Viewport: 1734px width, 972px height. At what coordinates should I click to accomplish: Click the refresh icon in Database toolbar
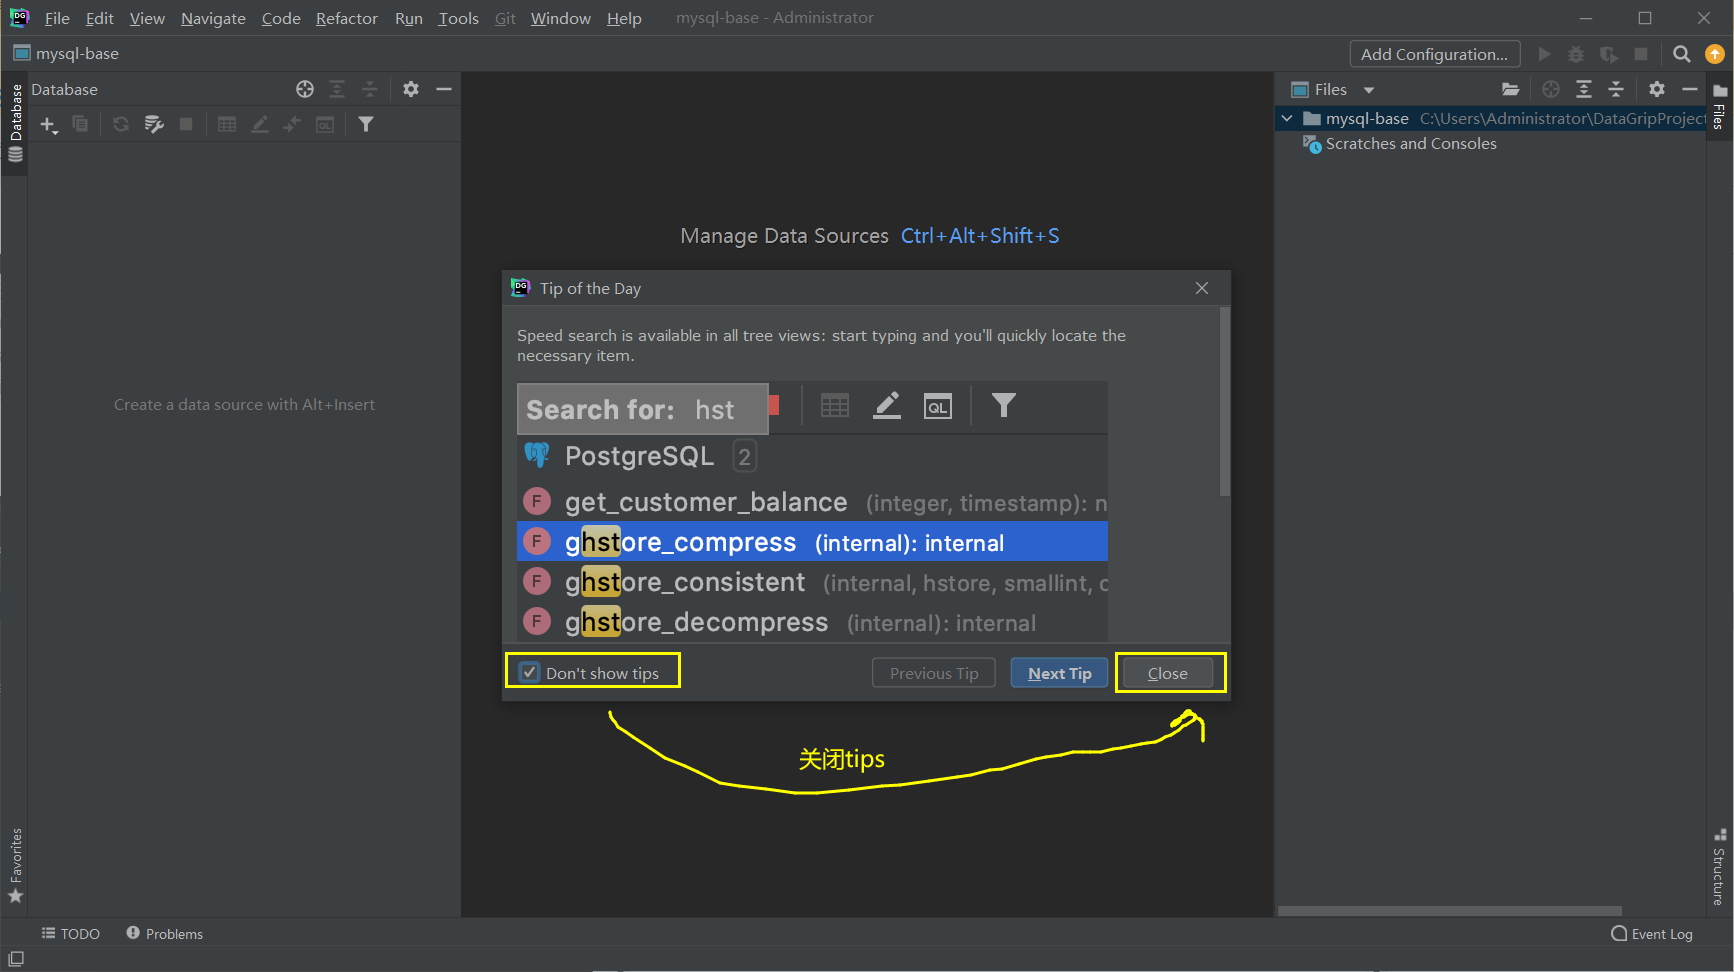click(121, 124)
